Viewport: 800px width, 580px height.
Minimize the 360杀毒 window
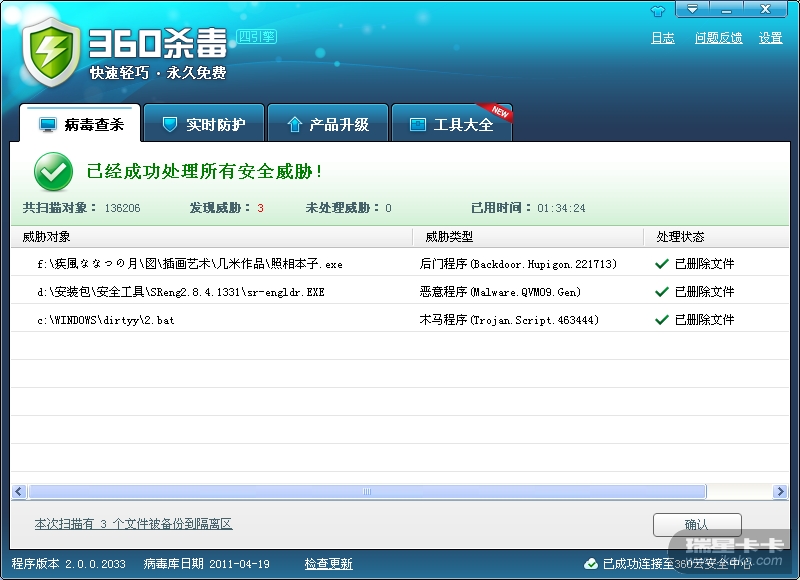tap(727, 9)
